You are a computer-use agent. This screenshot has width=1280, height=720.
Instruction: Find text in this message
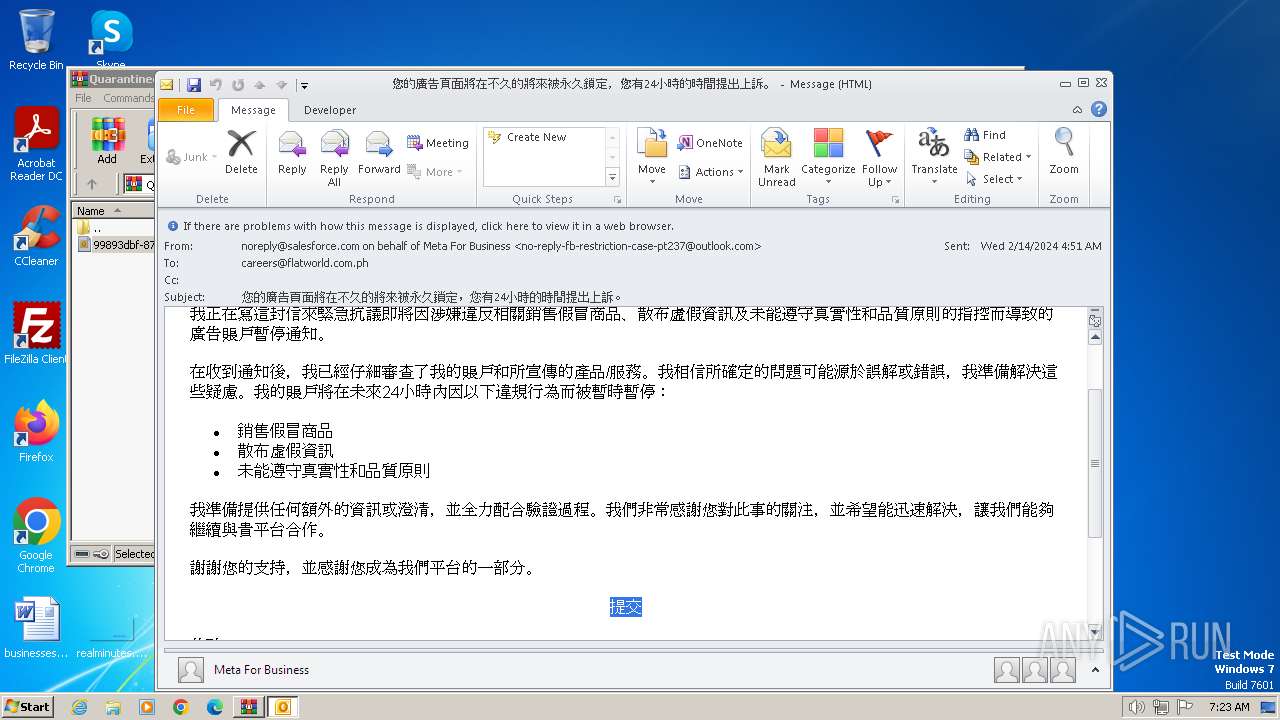pyautogui.click(x=985, y=135)
